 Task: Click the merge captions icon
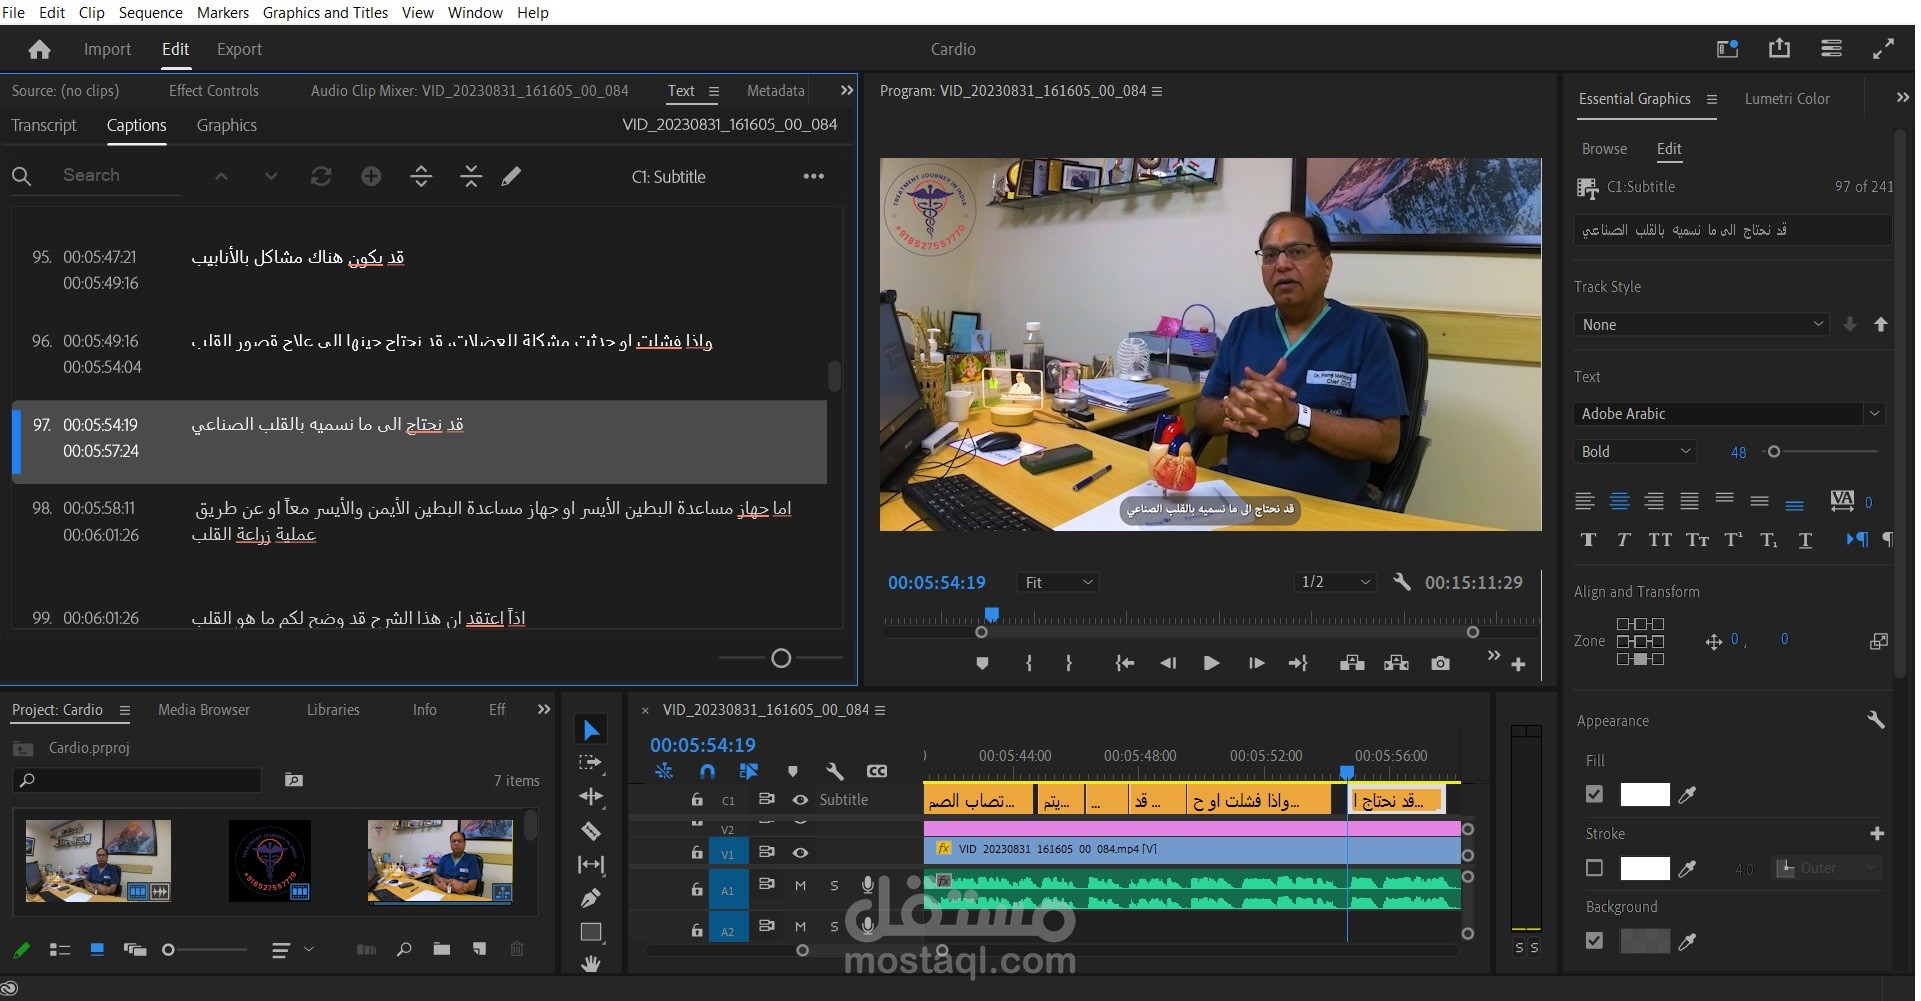coord(471,177)
